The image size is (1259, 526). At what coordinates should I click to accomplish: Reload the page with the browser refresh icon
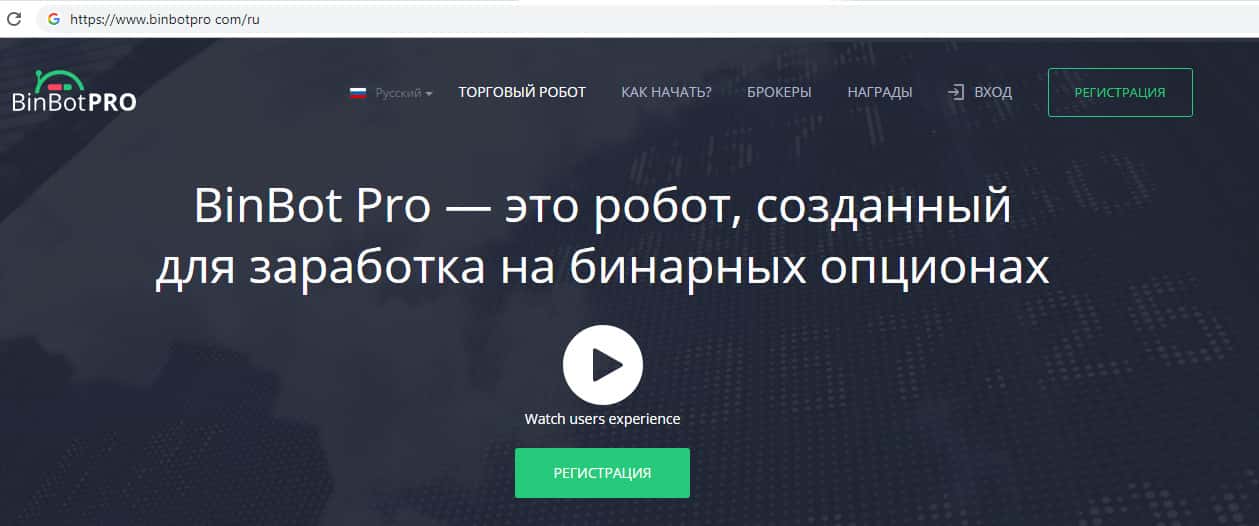[14, 19]
